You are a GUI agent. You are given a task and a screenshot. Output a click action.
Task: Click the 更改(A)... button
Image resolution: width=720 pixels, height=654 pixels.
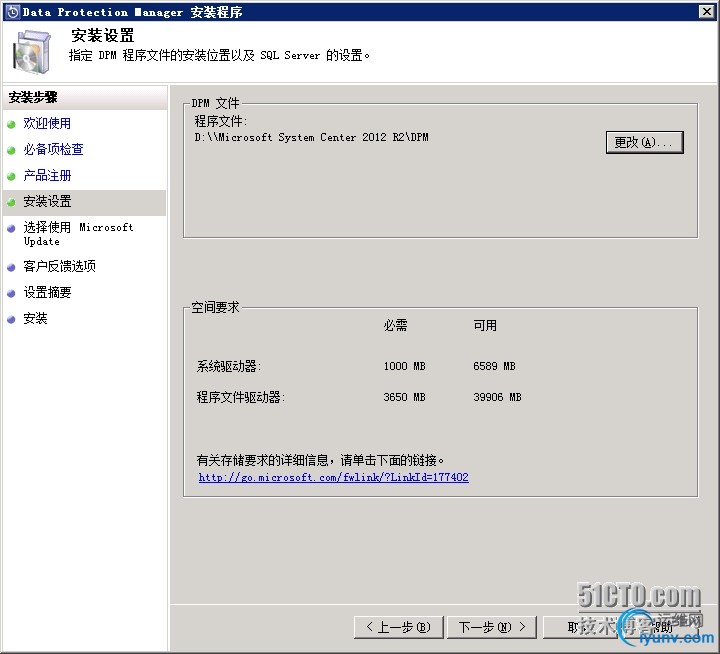(645, 142)
